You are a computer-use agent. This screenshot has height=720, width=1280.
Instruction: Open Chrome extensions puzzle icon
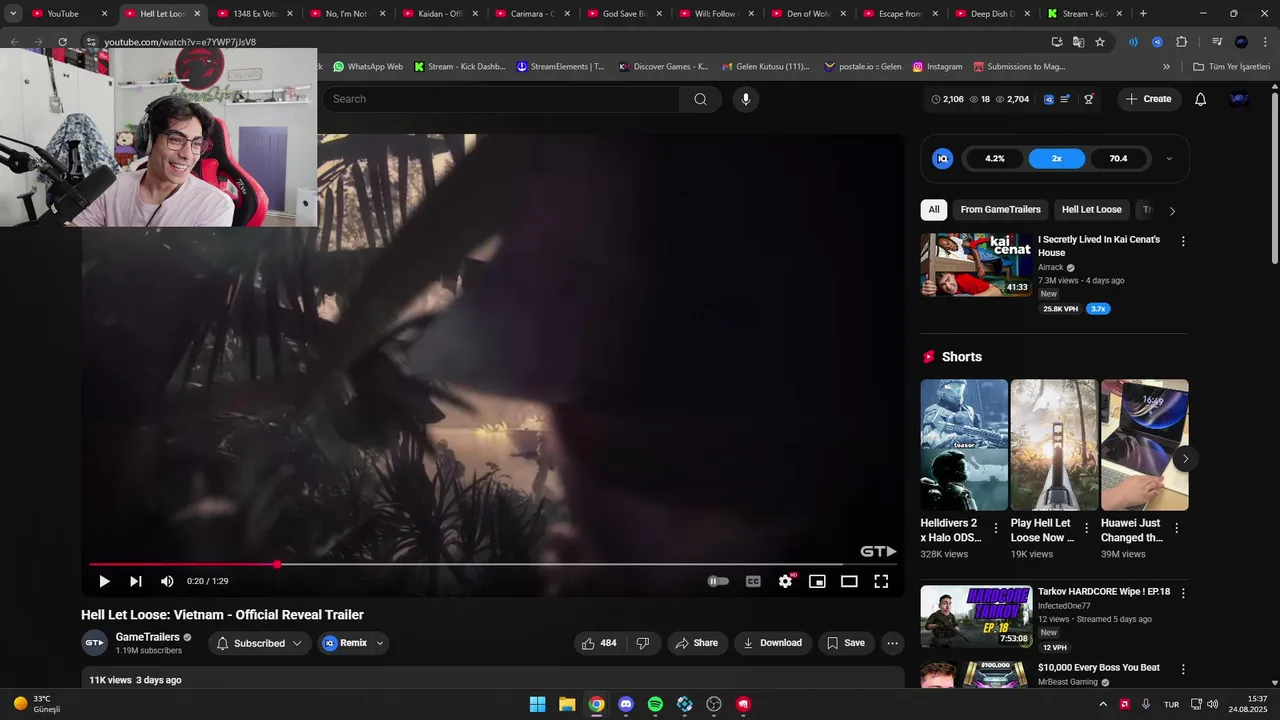pyautogui.click(x=1181, y=42)
